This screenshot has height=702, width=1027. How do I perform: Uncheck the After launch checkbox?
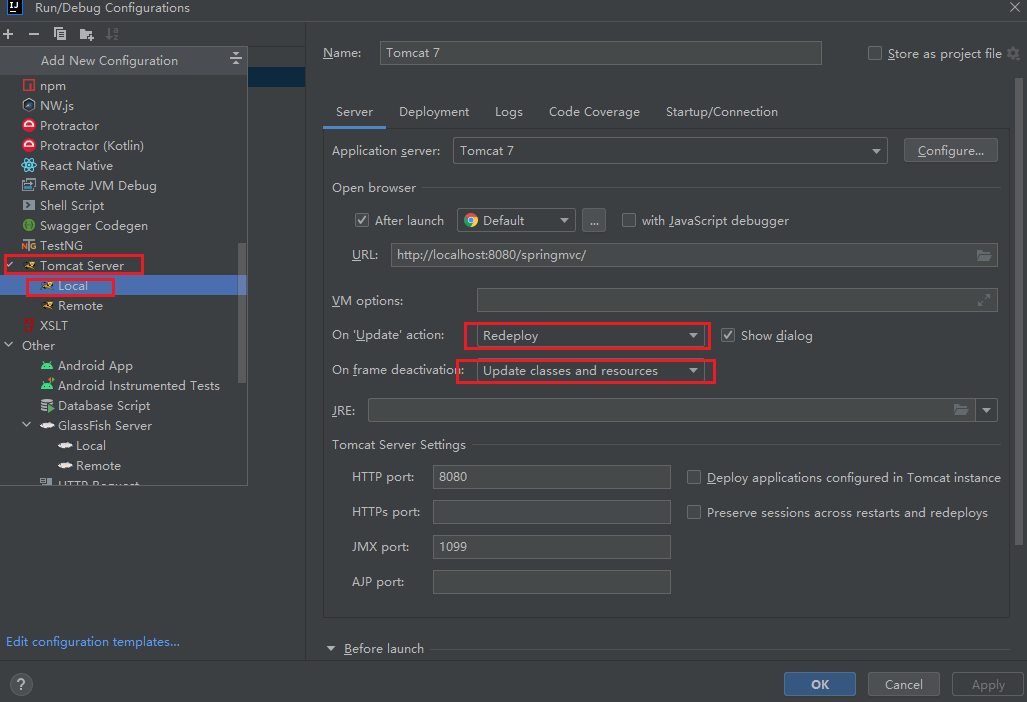point(362,220)
